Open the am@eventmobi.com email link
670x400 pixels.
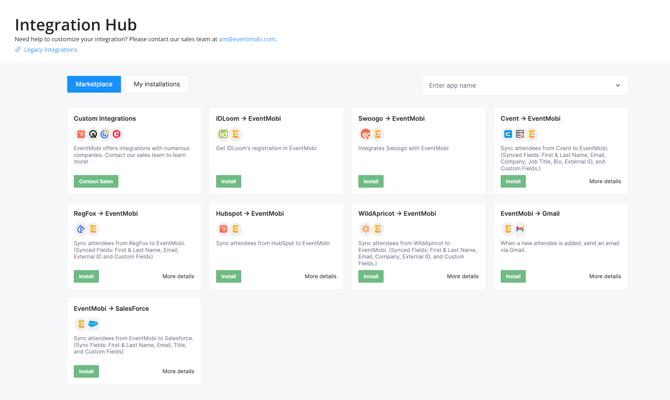click(x=247, y=39)
